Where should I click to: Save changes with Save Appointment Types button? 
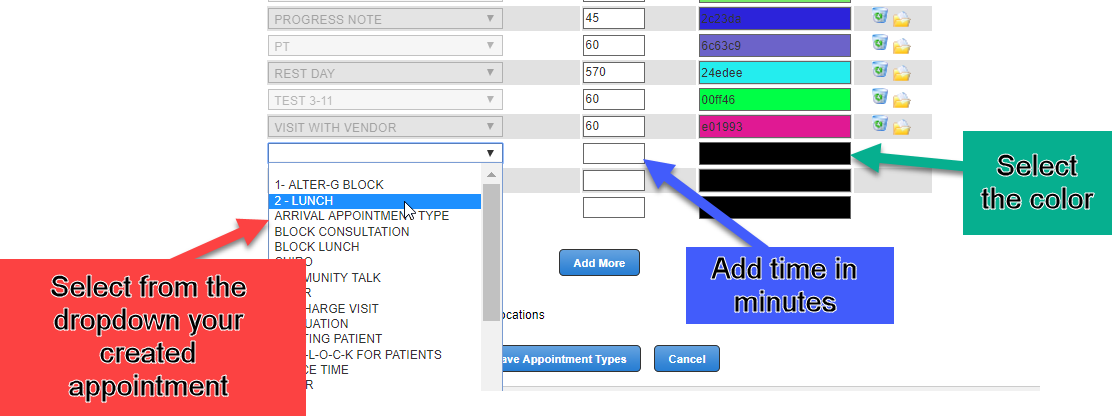coord(565,359)
